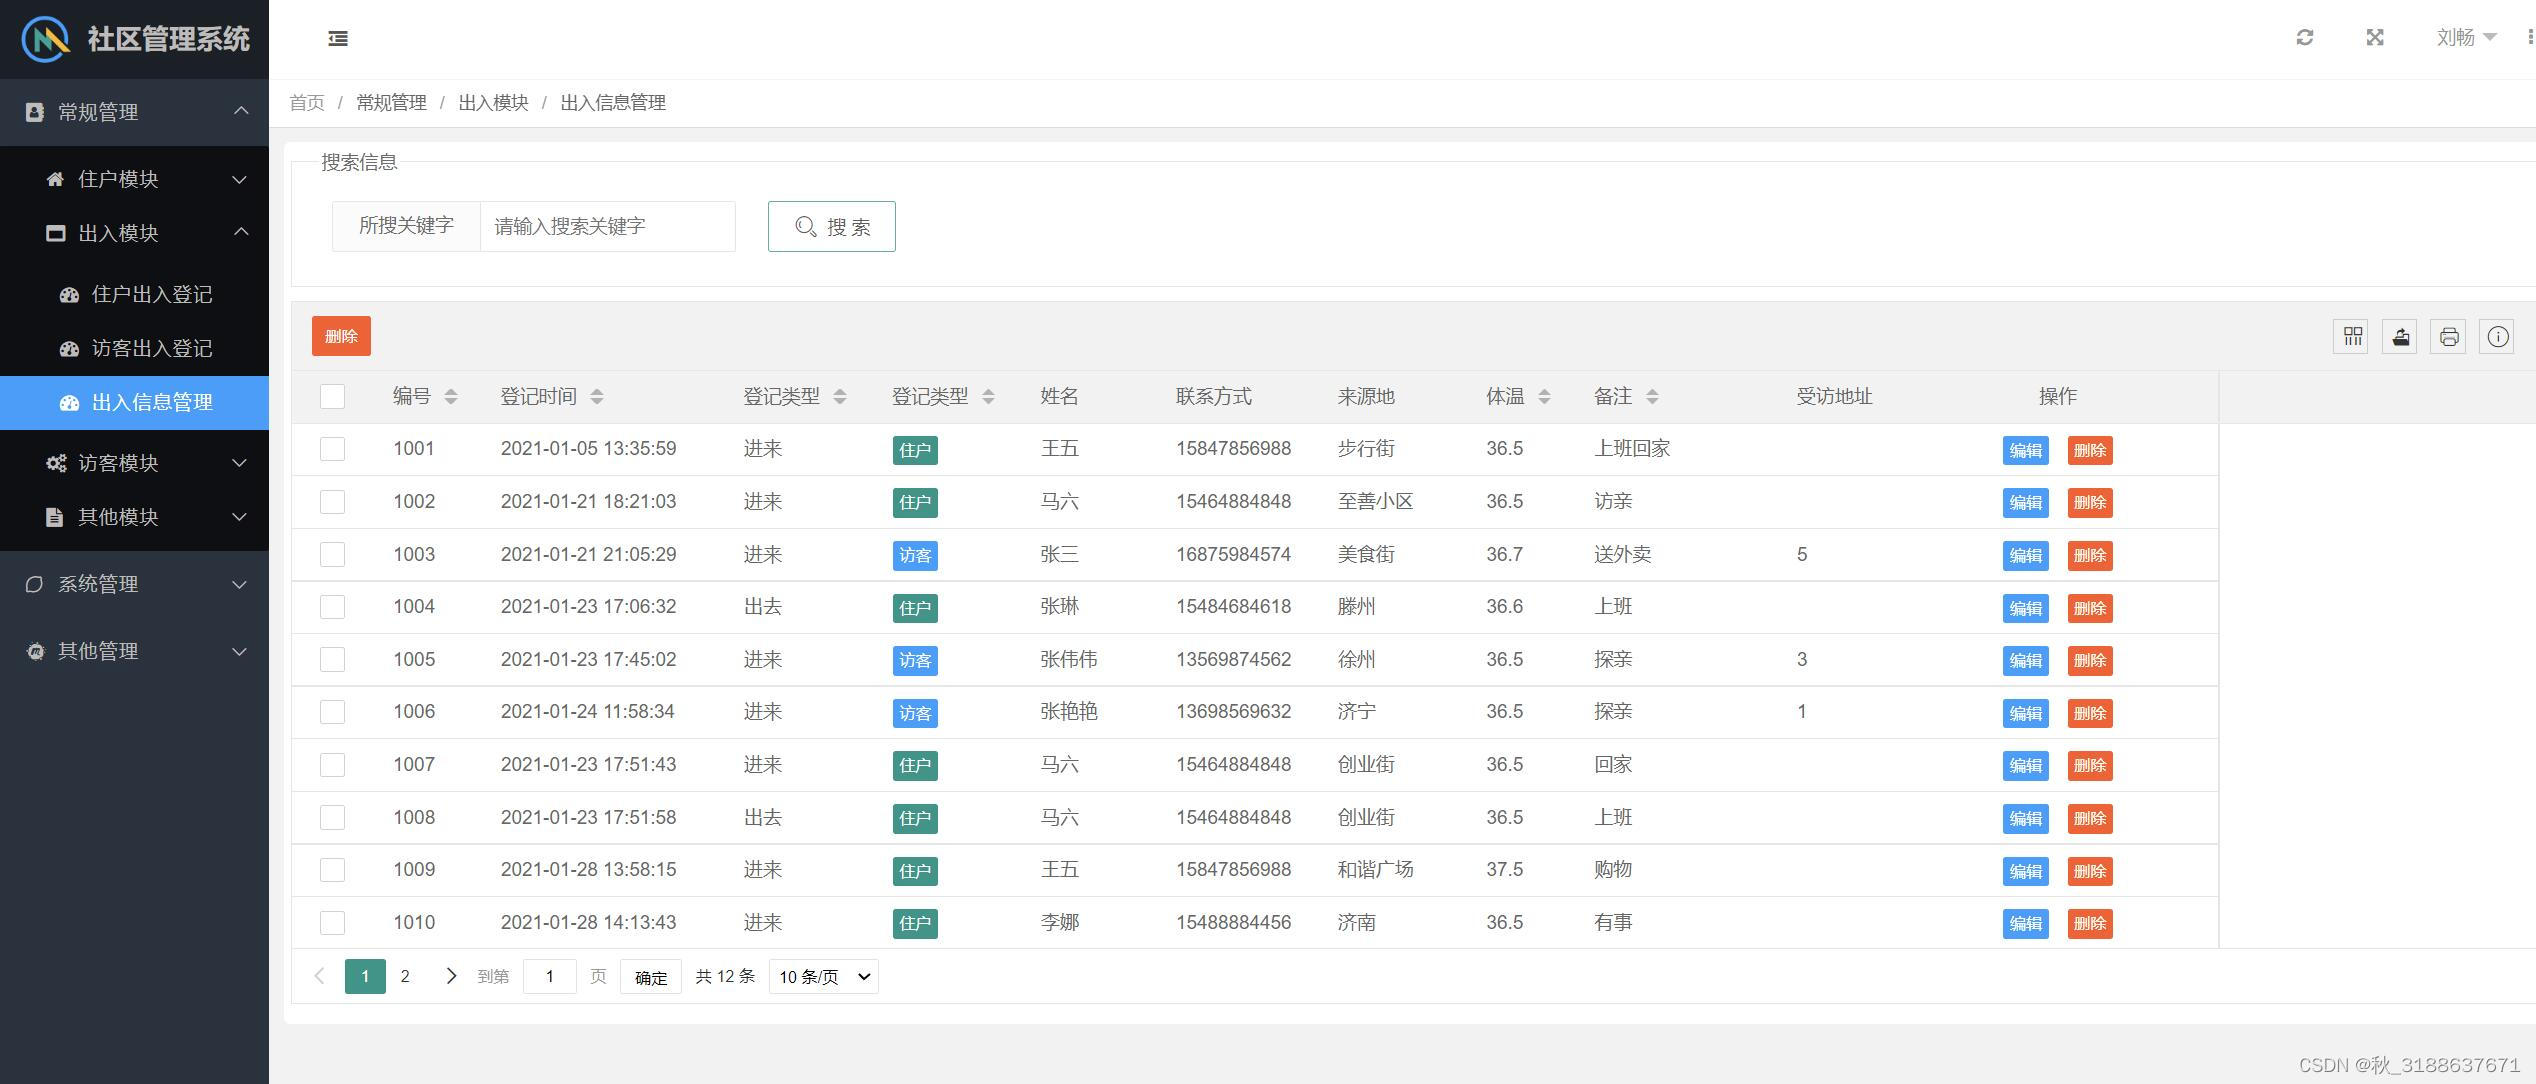Click current page 1 button
Viewport: 2536px width, 1084px height.
[x=365, y=976]
